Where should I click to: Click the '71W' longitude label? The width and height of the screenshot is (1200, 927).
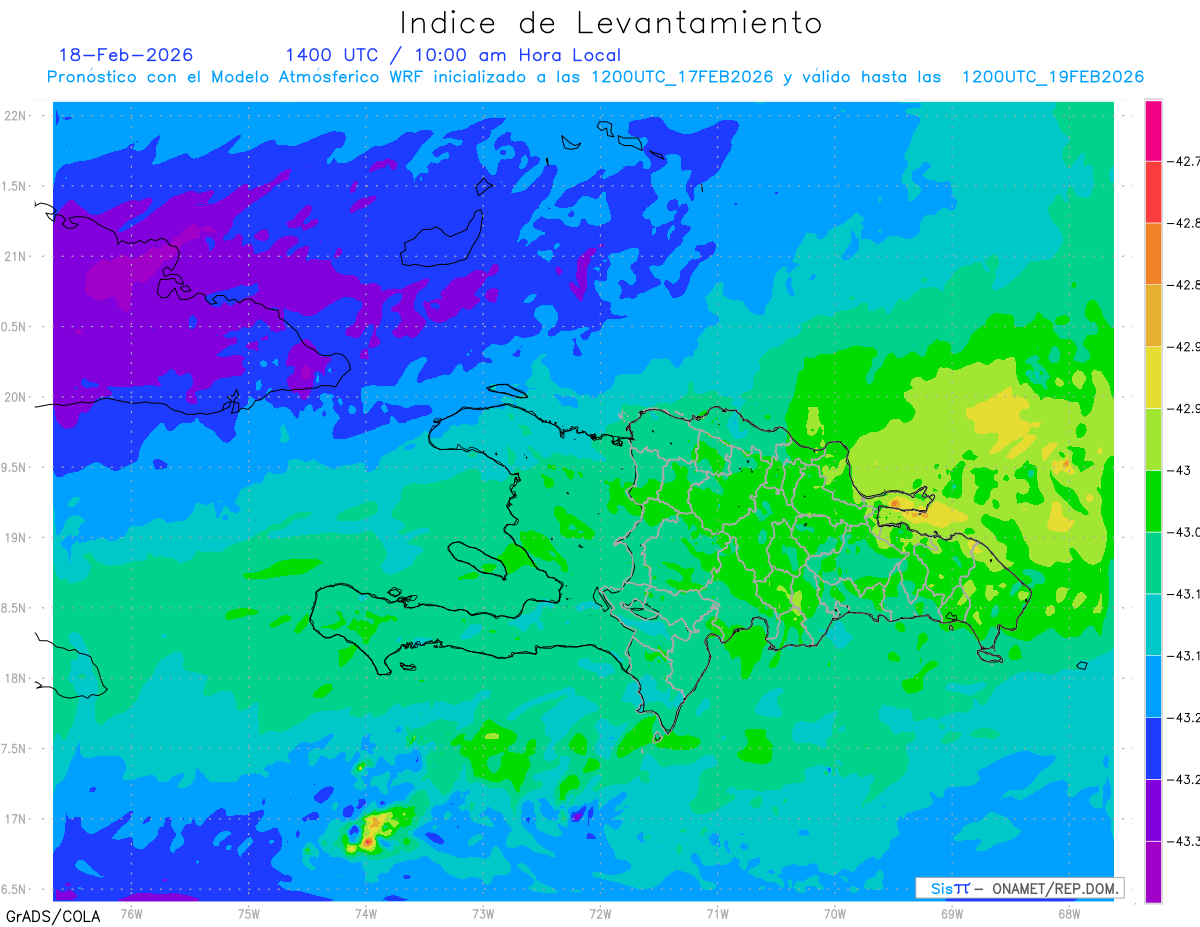click(x=717, y=913)
